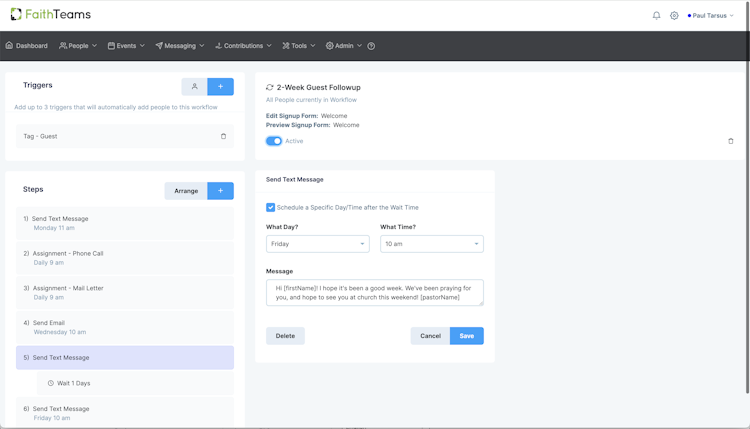This screenshot has height=429, width=750.
Task: Uncheck Schedule a Specific Day/Time checkbox
Action: [x=270, y=208]
